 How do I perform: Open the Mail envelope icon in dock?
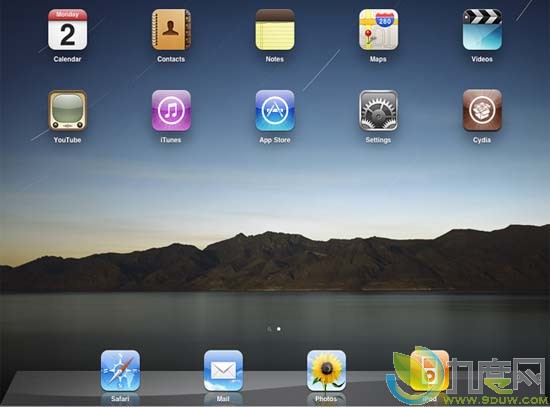pyautogui.click(x=223, y=371)
